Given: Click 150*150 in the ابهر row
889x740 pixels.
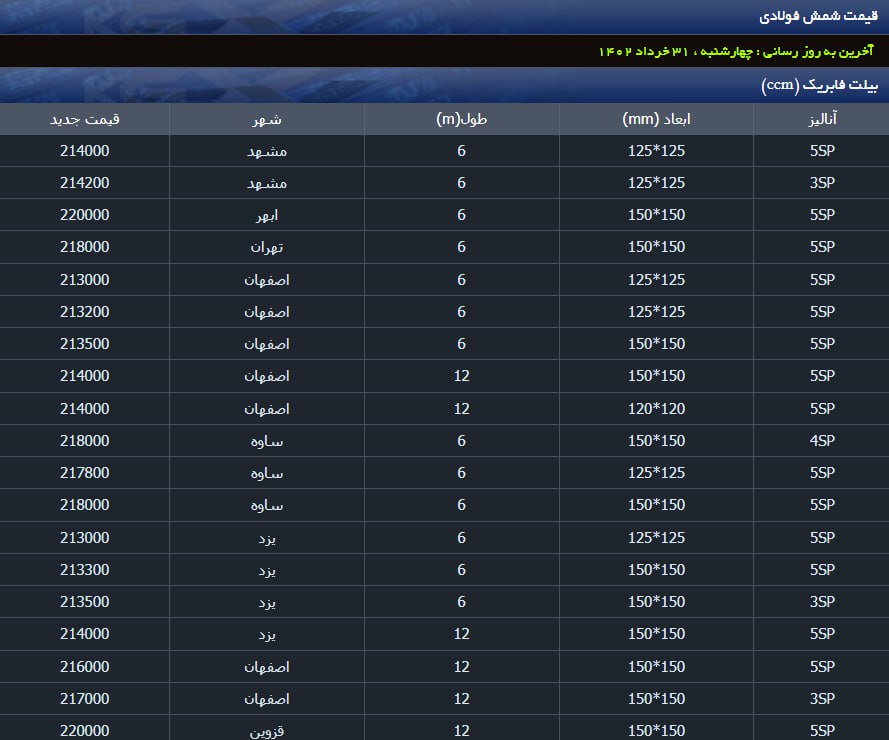Looking at the screenshot, I should (657, 215).
